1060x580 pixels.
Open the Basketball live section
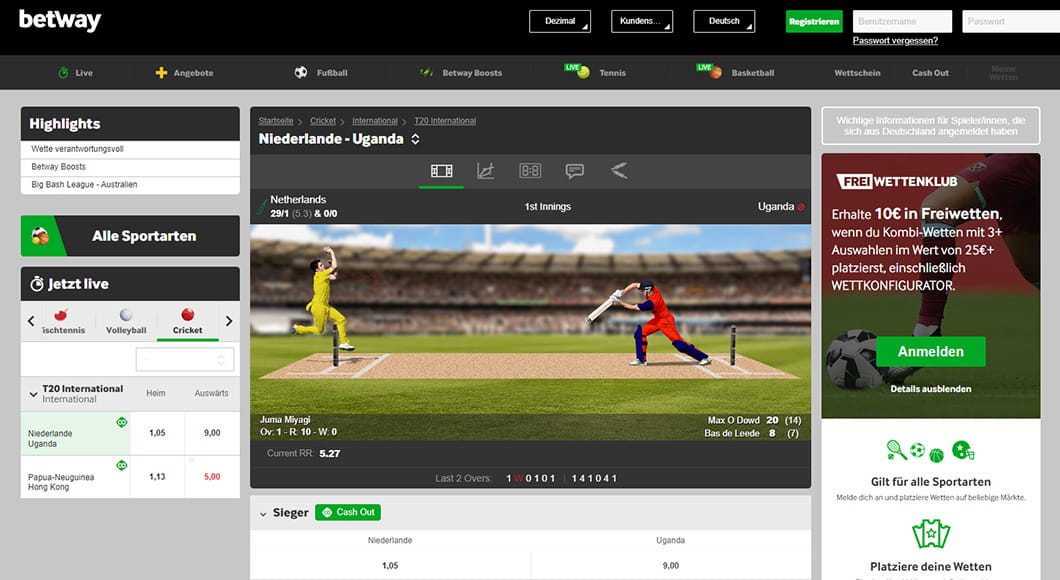[x=736, y=72]
